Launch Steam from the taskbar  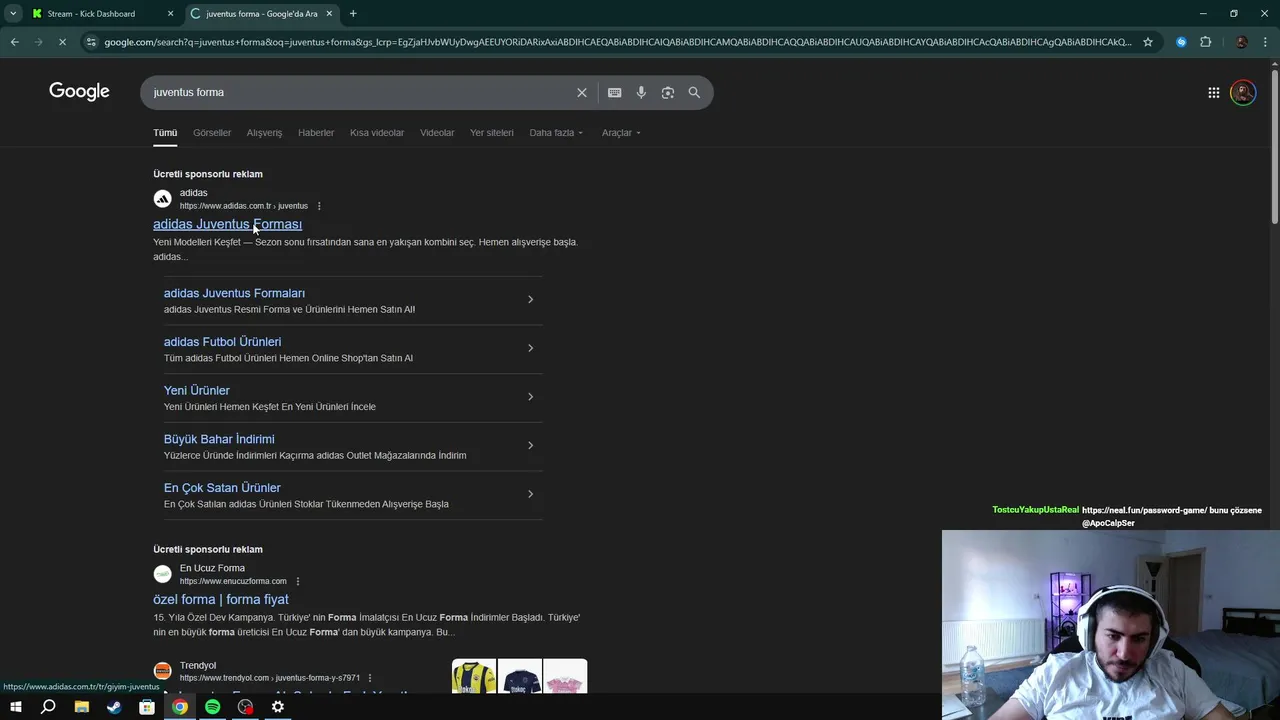click(114, 707)
